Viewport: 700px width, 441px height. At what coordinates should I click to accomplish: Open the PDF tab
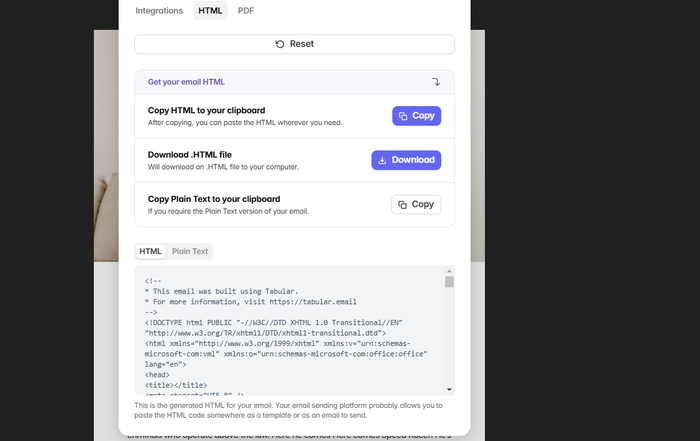[246, 11]
